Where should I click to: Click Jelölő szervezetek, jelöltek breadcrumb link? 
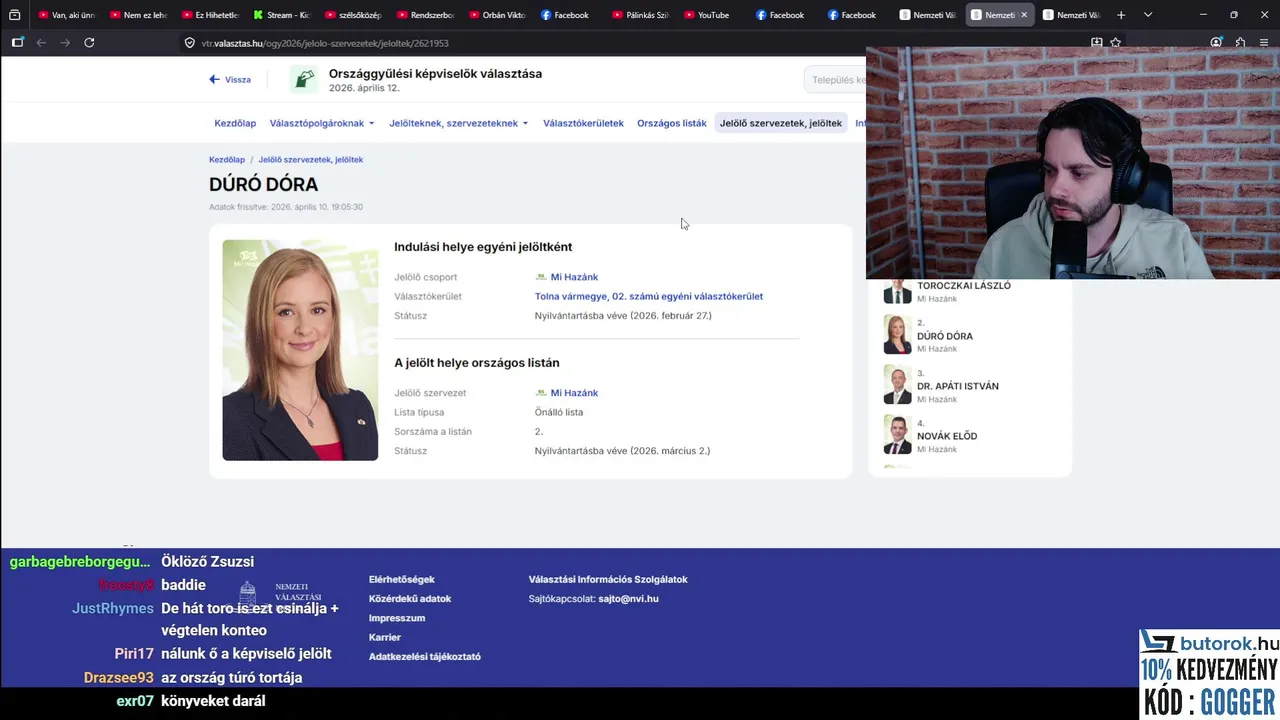tap(311, 159)
